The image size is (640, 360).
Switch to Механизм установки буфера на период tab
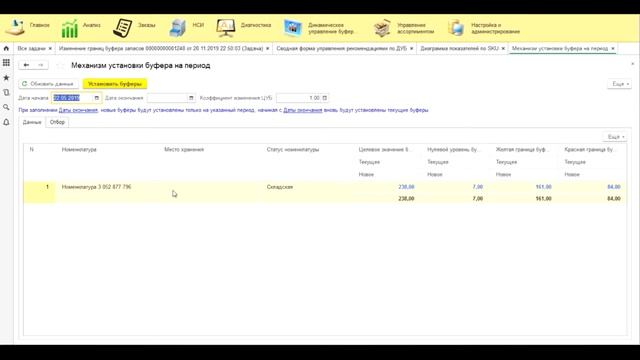point(560,49)
